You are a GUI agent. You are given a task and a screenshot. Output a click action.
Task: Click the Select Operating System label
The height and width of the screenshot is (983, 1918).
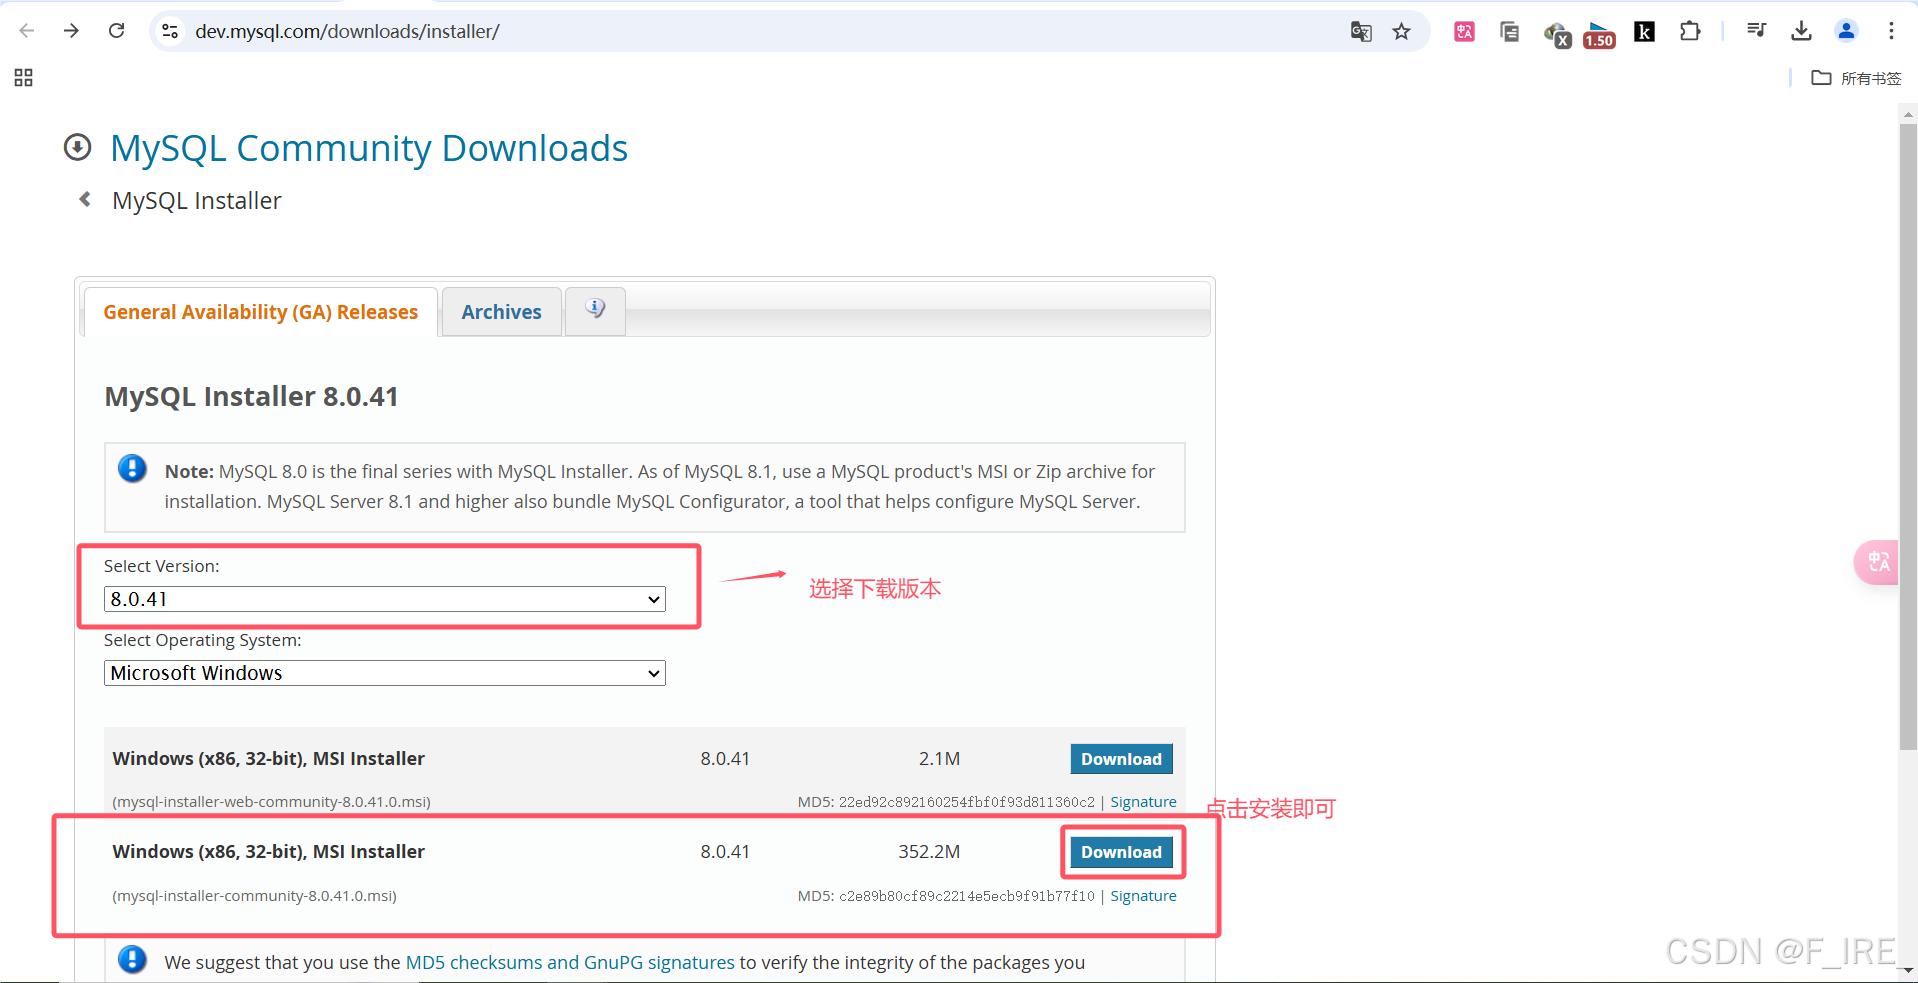click(x=203, y=640)
